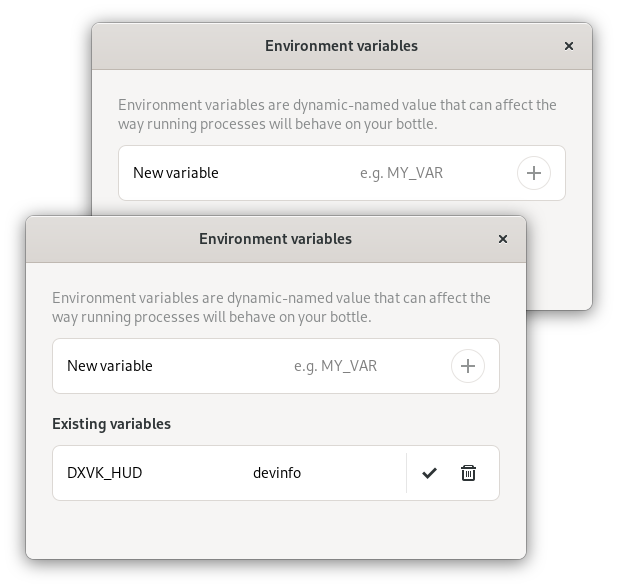Delete the DXVK_HUD variable with the trash icon
Image resolution: width=618 pixels, height=588 pixels.
[468, 473]
